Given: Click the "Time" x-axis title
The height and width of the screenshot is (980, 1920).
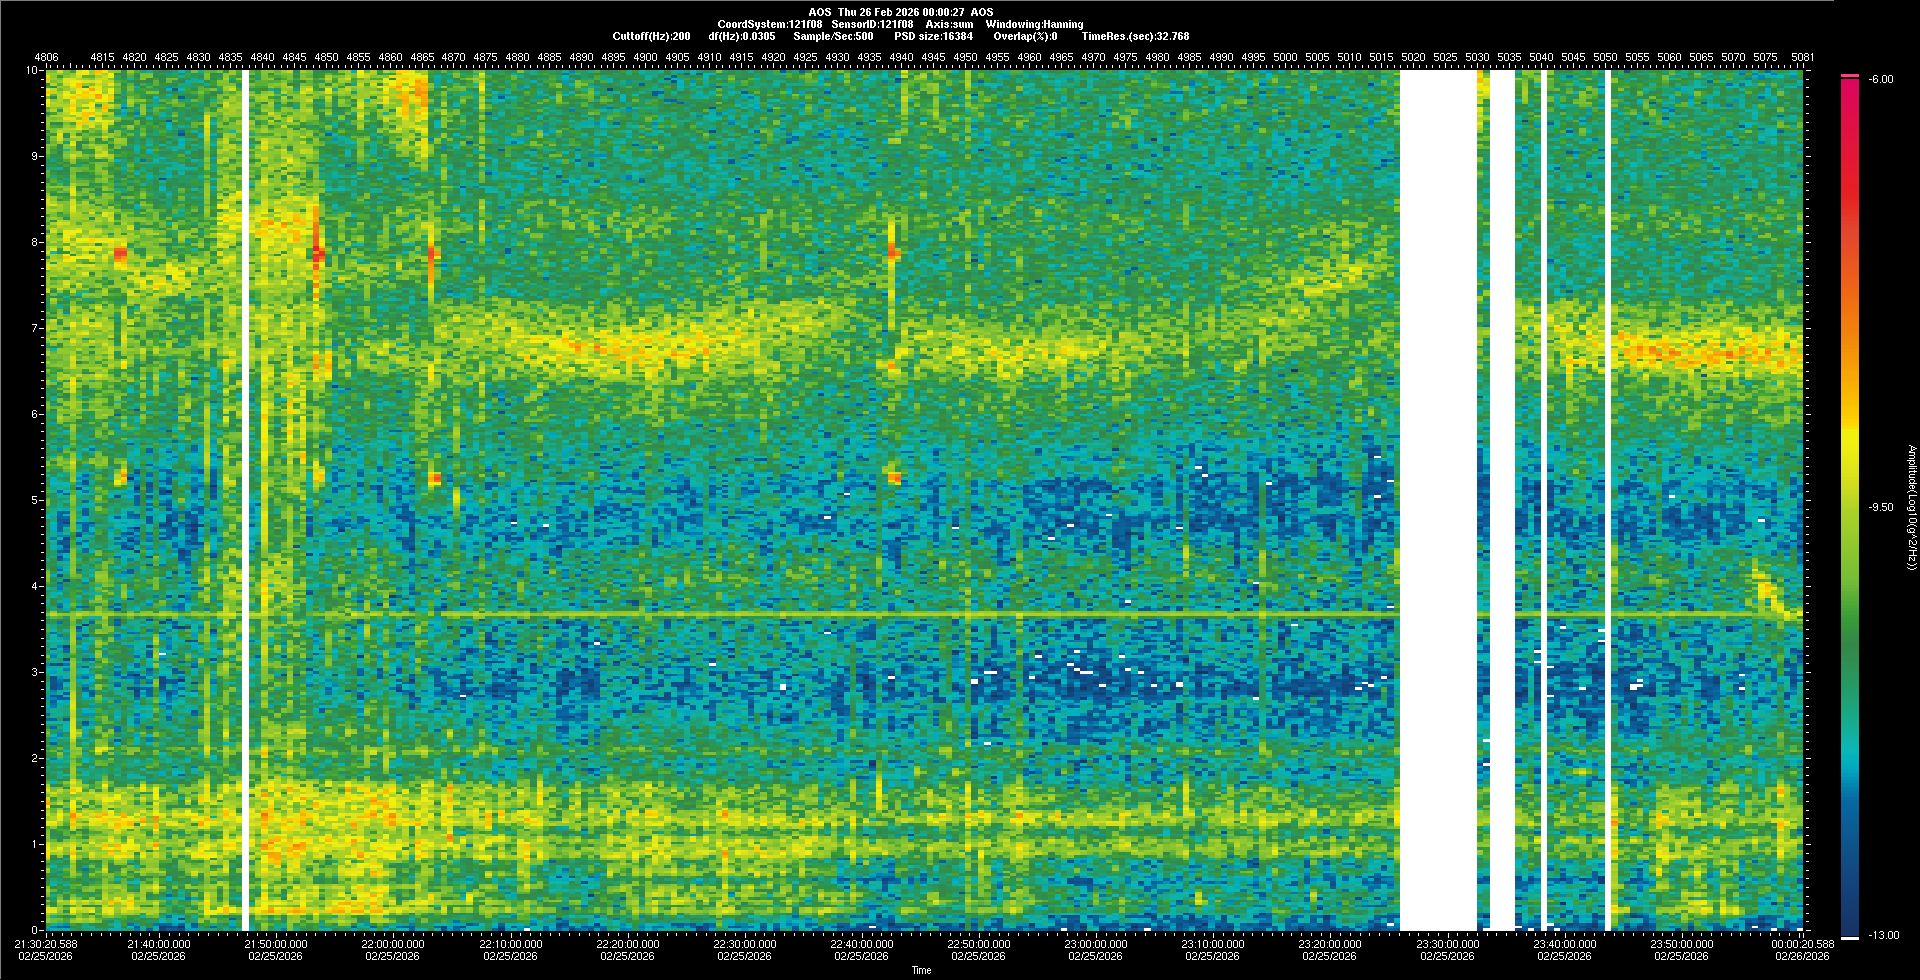Looking at the screenshot, I should [x=921, y=970].
